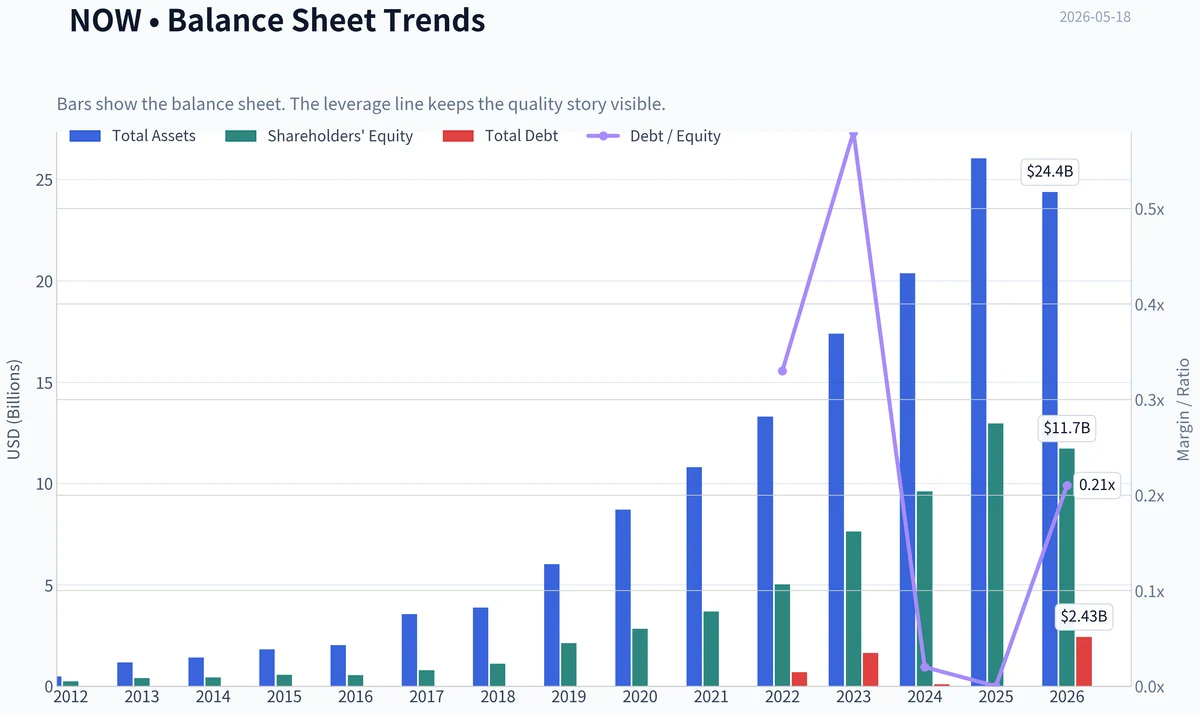Toggle the Total Assets legend series
The width and height of the screenshot is (1200, 713).
[133, 136]
